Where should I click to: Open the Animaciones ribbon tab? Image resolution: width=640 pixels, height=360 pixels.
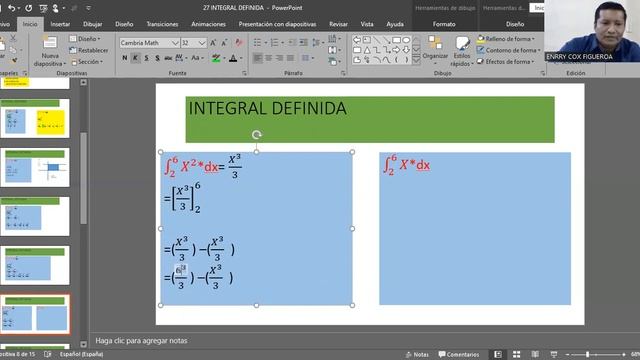coord(209,24)
